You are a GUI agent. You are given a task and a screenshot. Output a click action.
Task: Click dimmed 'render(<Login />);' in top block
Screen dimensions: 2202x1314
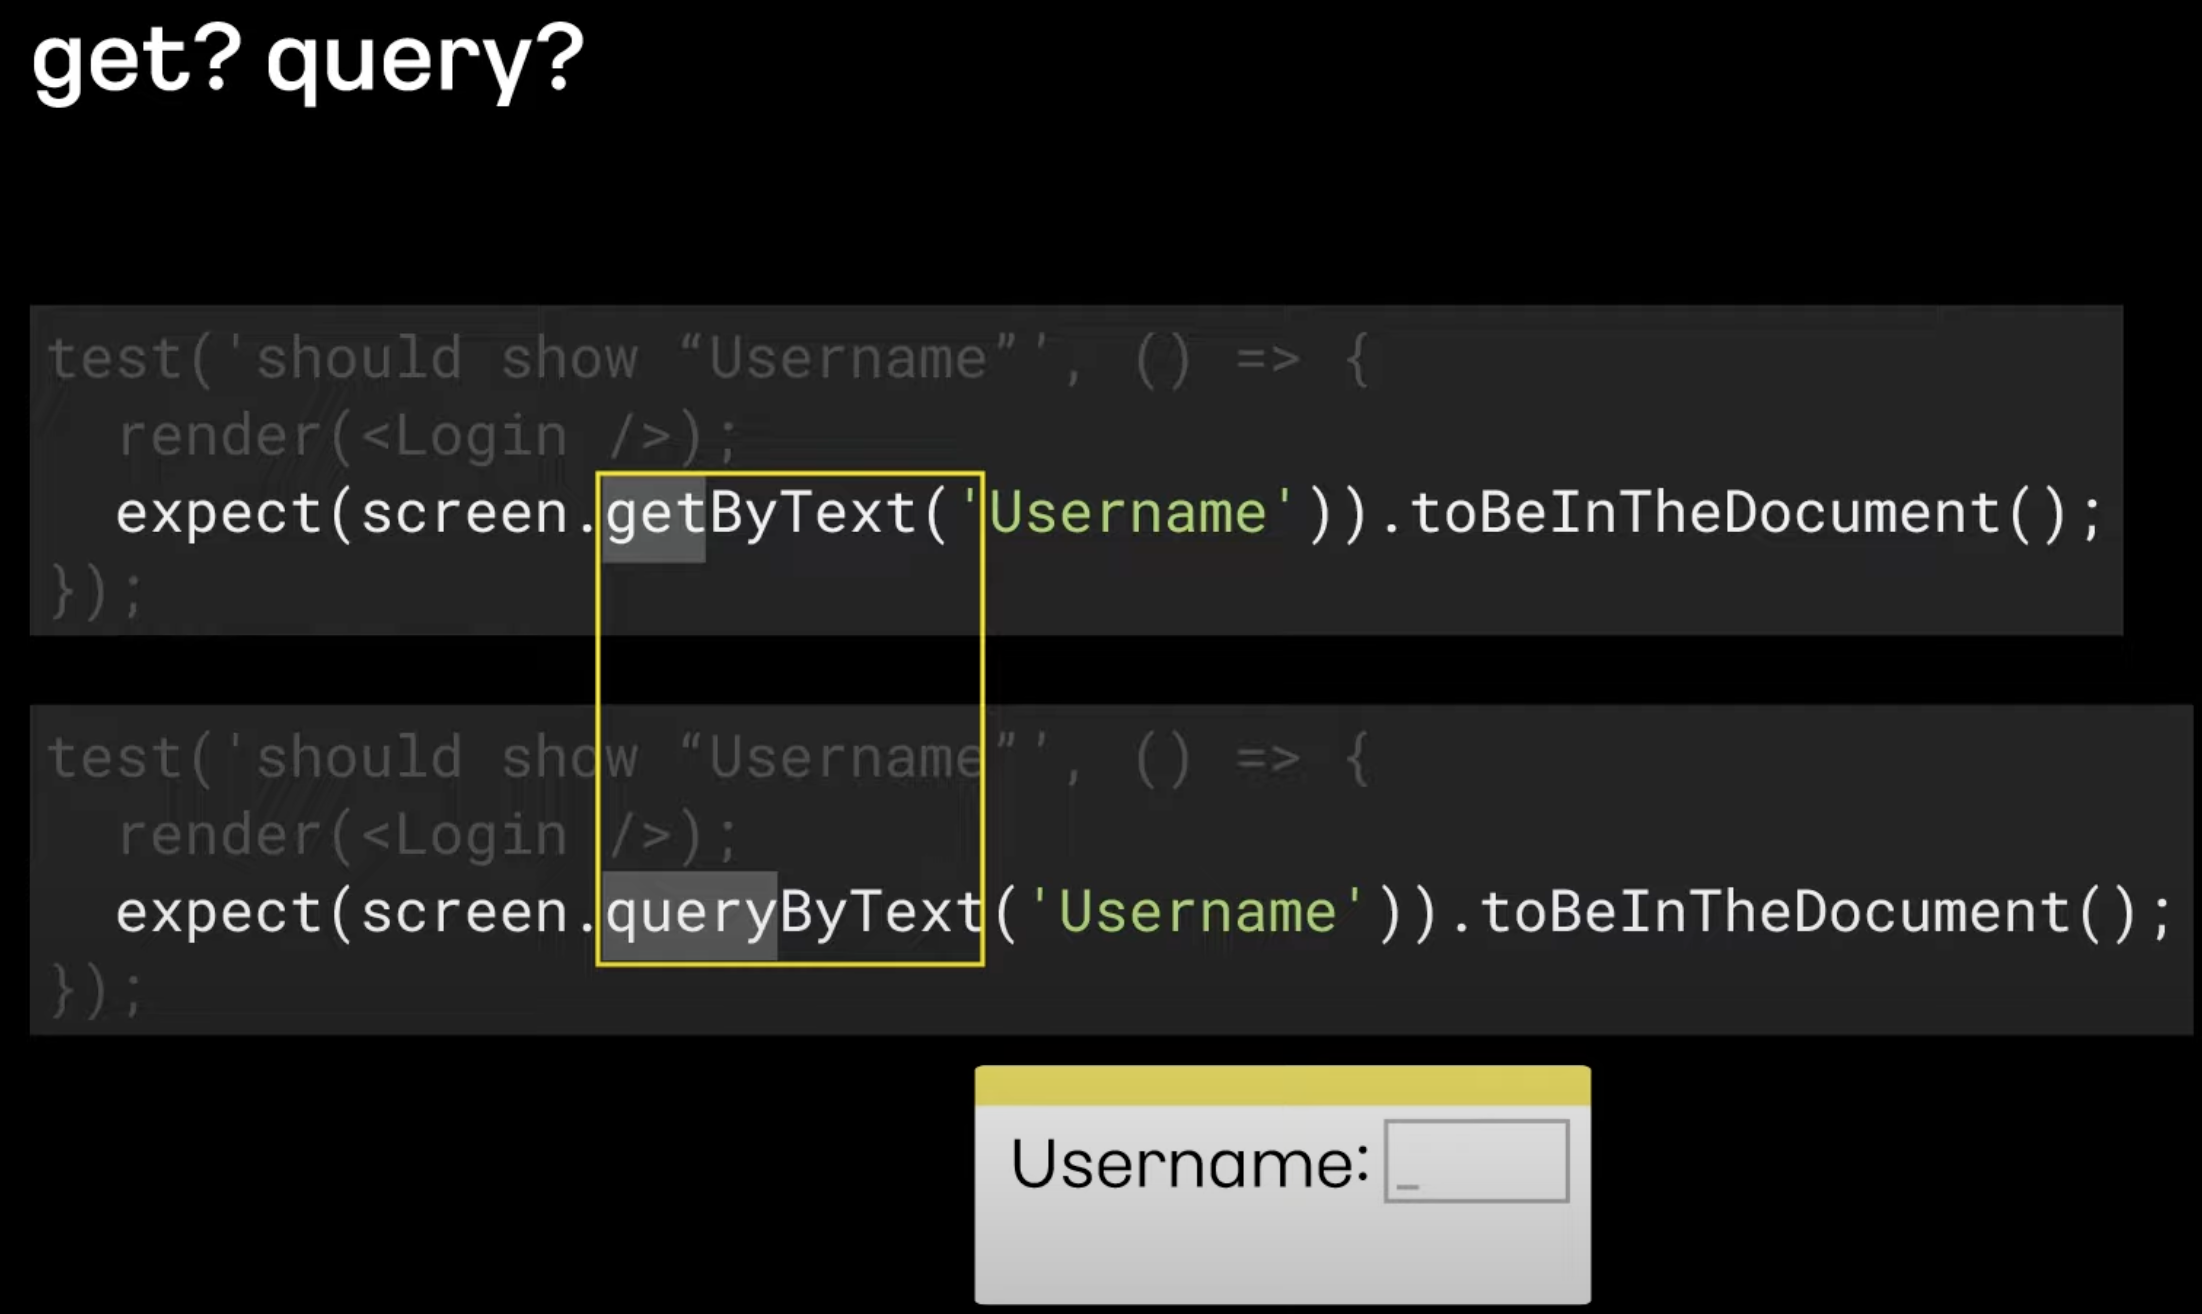click(x=428, y=437)
